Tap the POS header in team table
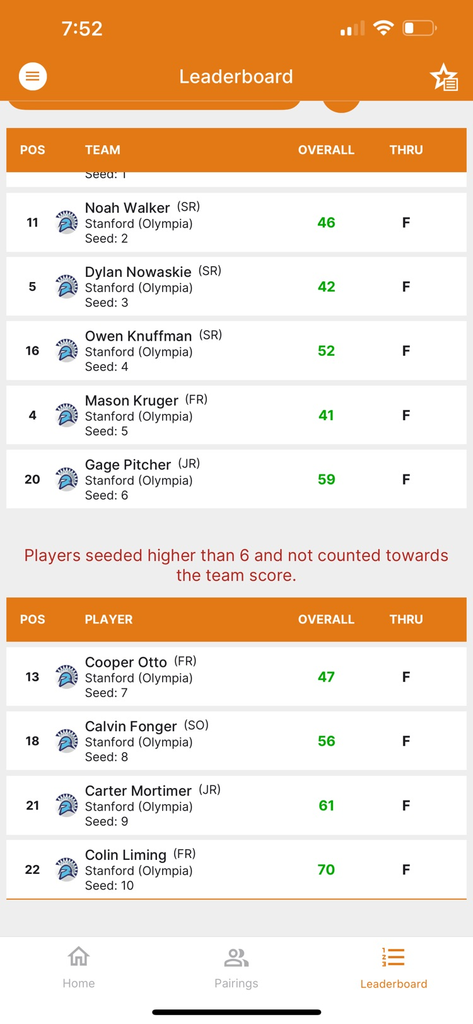This screenshot has height=1024, width=473. pyautogui.click(x=33, y=150)
